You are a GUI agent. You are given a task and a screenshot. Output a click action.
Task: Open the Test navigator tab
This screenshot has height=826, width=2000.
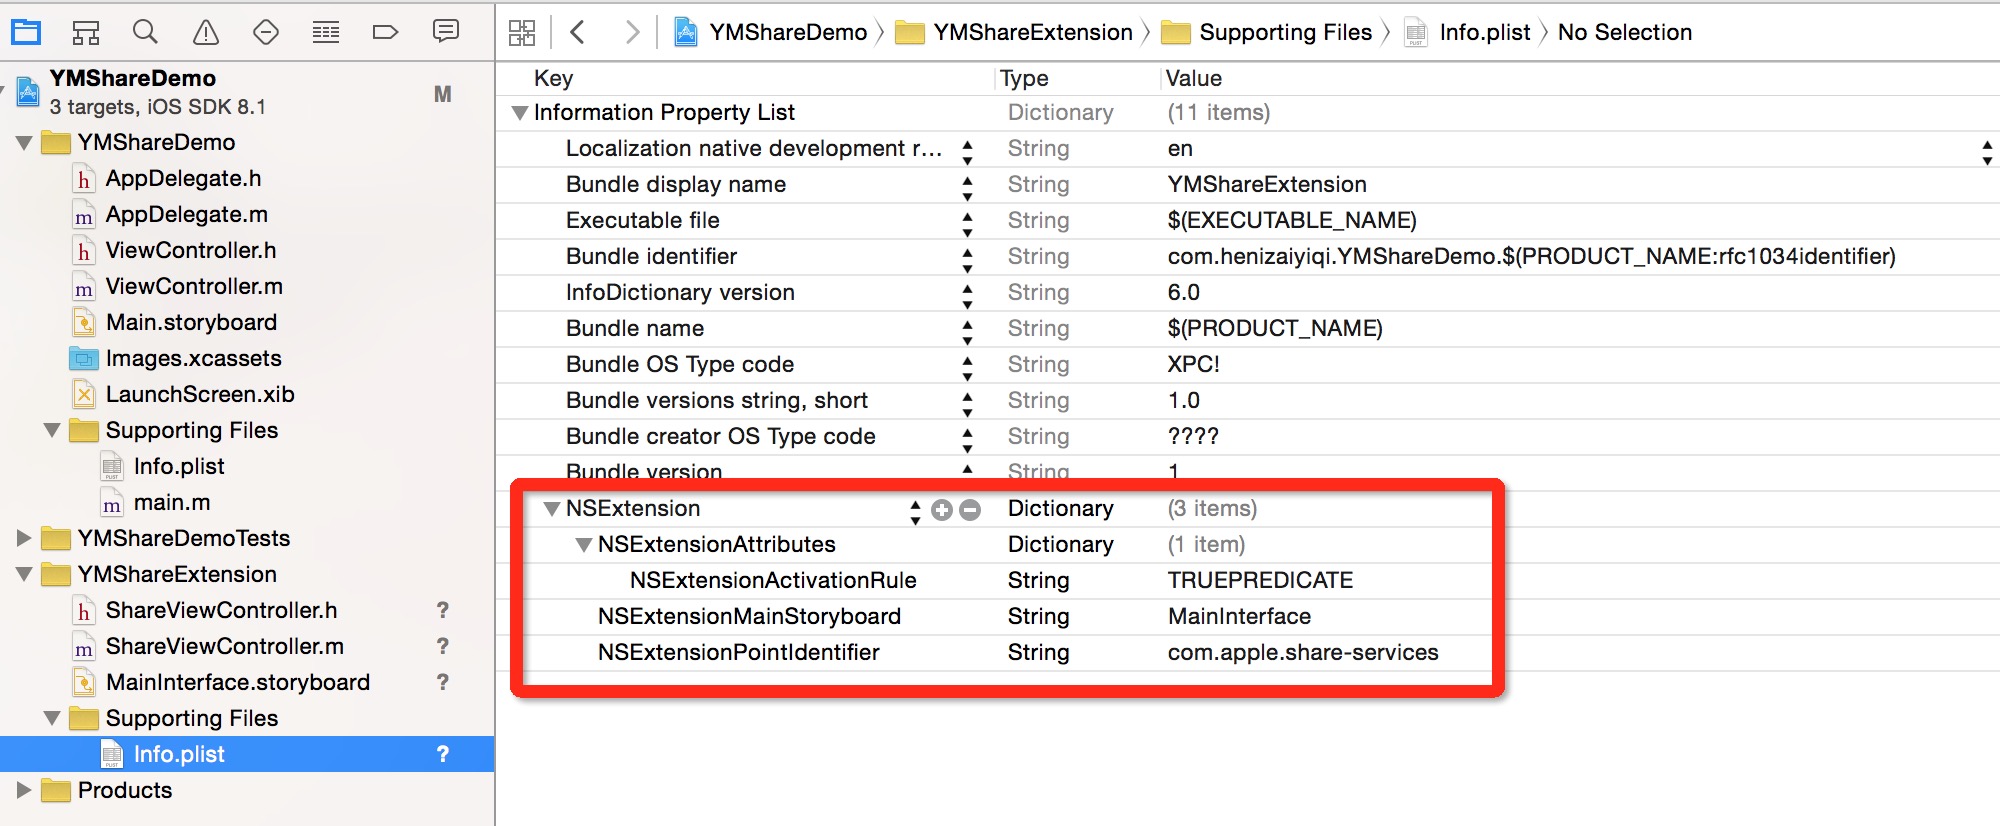click(266, 32)
